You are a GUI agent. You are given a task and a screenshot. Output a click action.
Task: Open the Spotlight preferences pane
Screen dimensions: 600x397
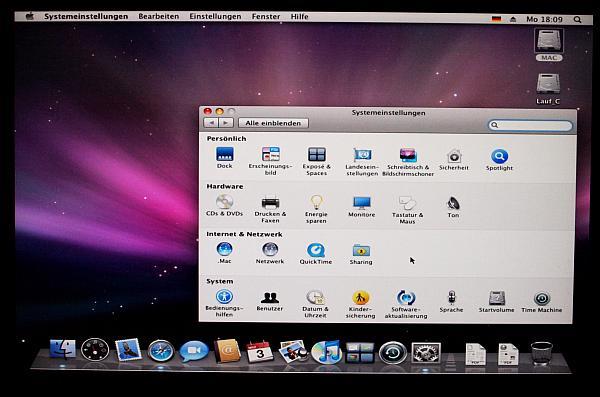click(499, 160)
